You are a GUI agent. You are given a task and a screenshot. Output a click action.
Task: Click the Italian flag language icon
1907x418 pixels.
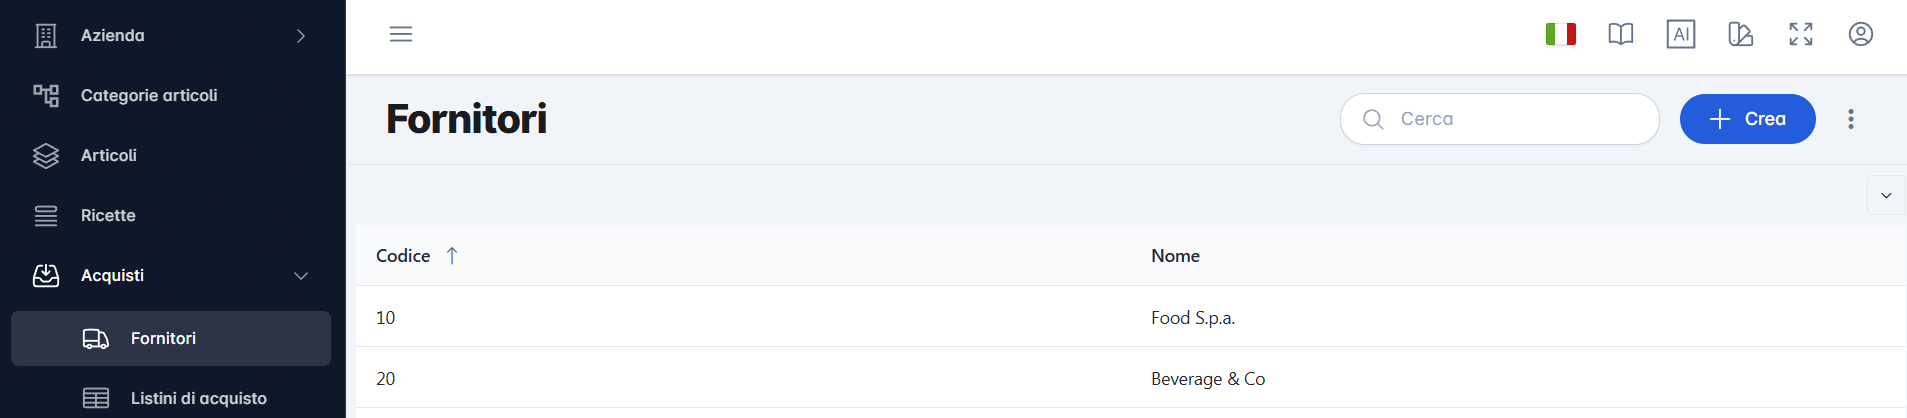tap(1561, 34)
